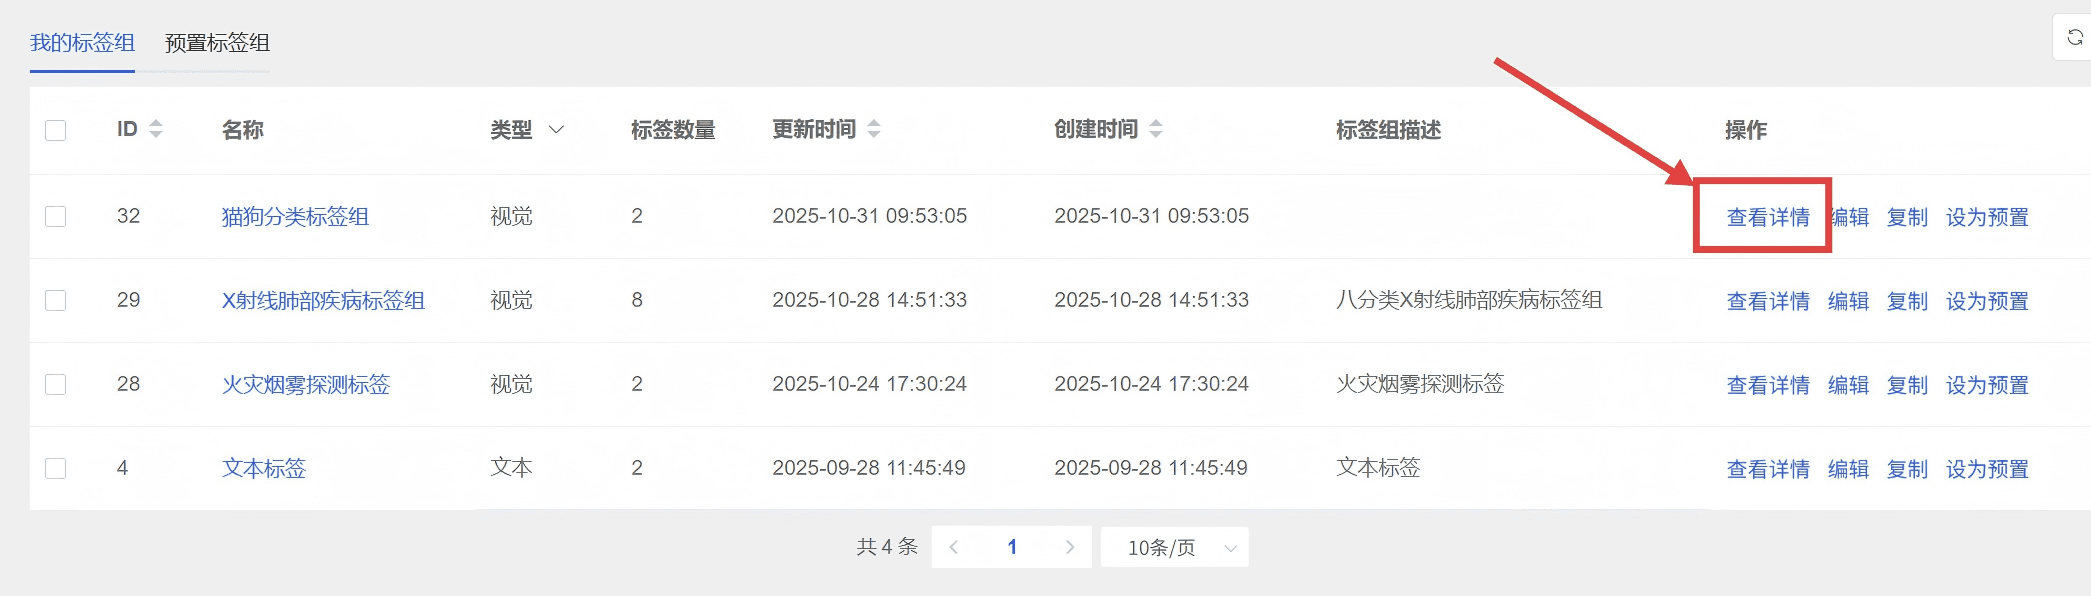The width and height of the screenshot is (2091, 596).
Task: Click 复制 on the 文本标签 row
Action: [x=1906, y=469]
